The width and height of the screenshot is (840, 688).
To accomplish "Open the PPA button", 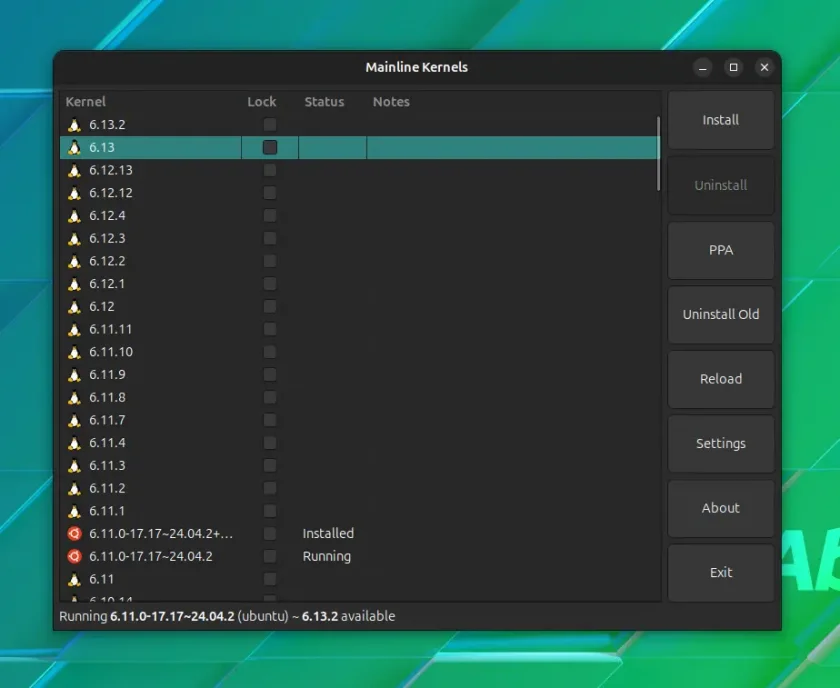I will (x=721, y=250).
